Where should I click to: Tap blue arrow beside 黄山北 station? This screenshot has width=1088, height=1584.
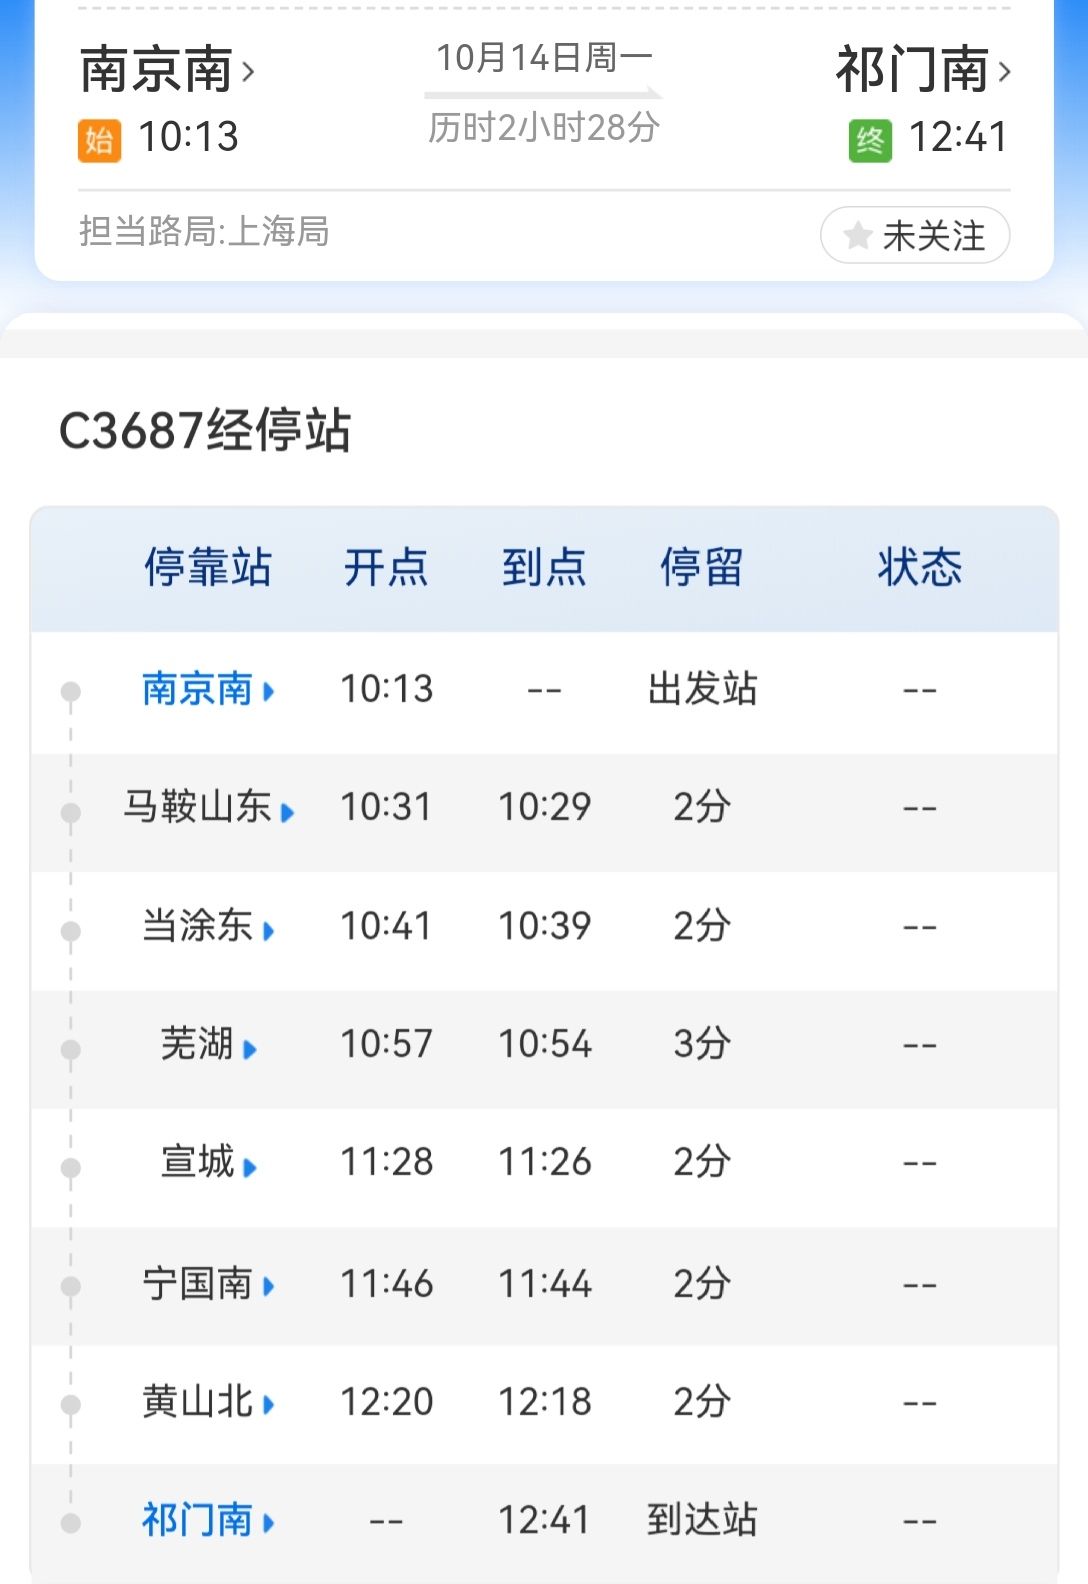point(268,1404)
